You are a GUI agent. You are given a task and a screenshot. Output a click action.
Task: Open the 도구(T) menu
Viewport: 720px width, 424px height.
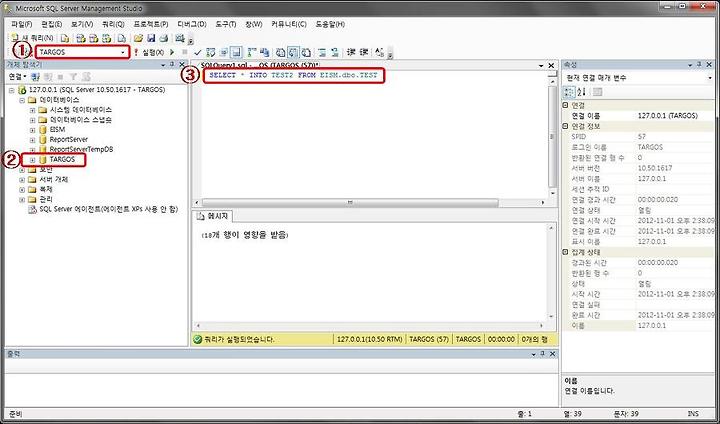(225, 24)
